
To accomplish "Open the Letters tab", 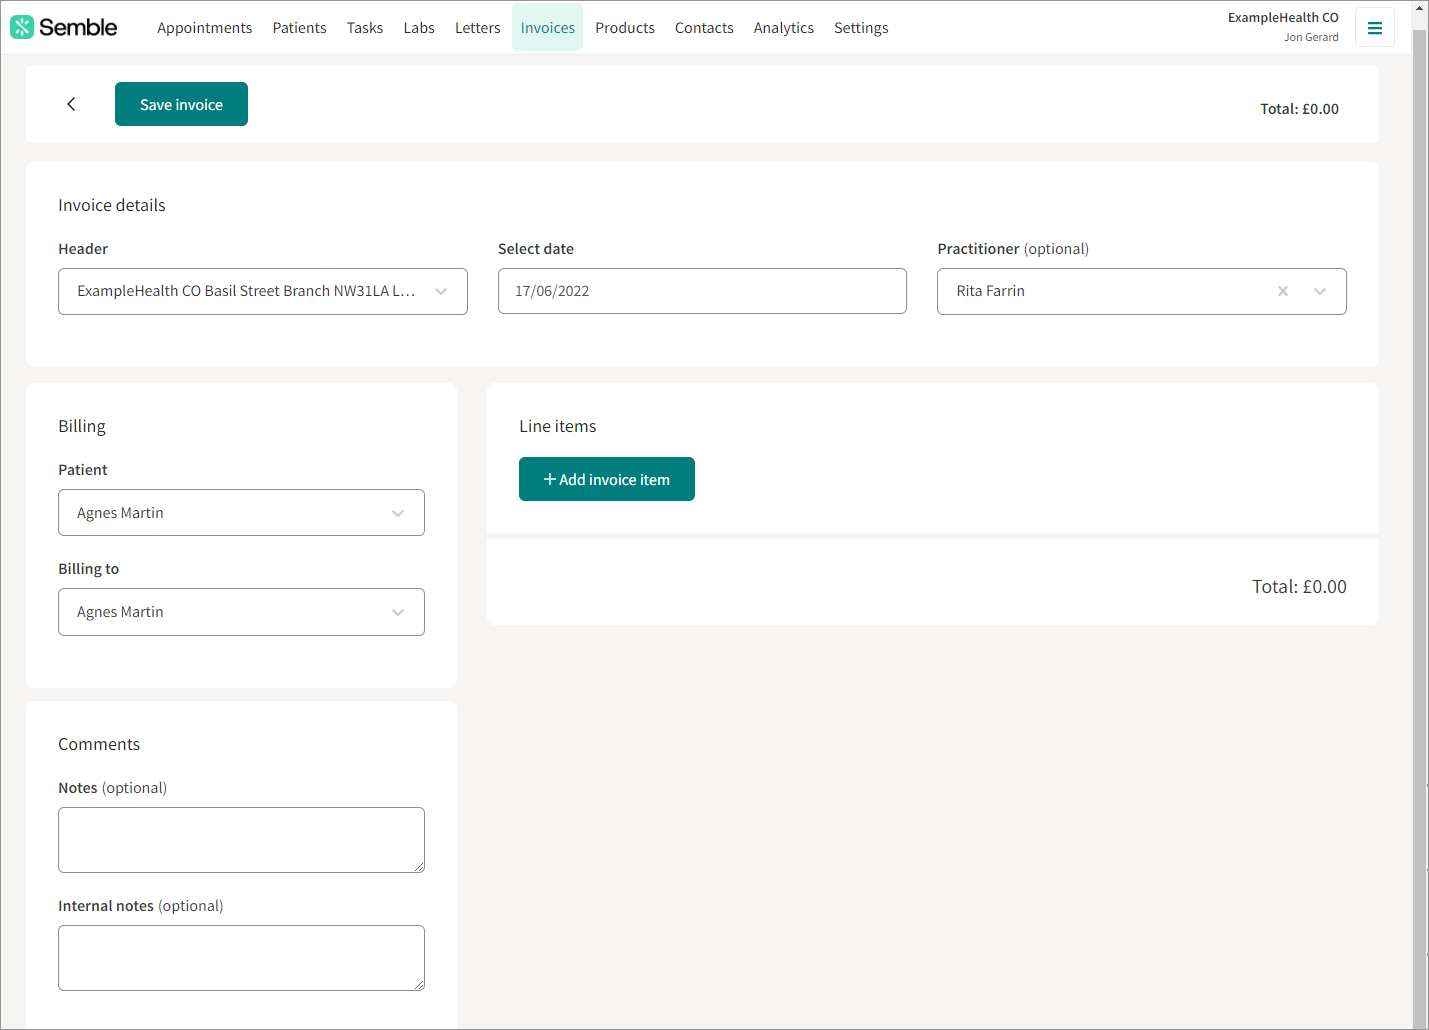I will coord(478,28).
